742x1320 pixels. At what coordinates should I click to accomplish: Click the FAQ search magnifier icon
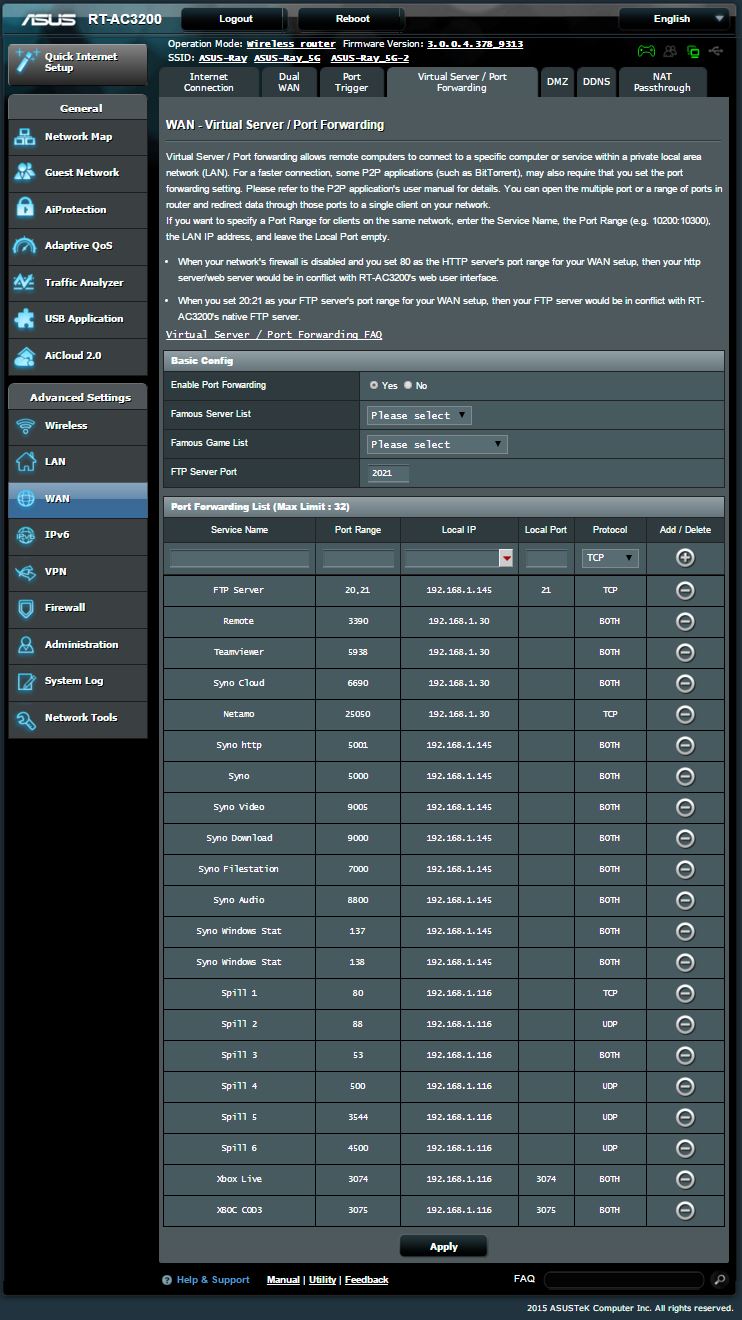(720, 1279)
